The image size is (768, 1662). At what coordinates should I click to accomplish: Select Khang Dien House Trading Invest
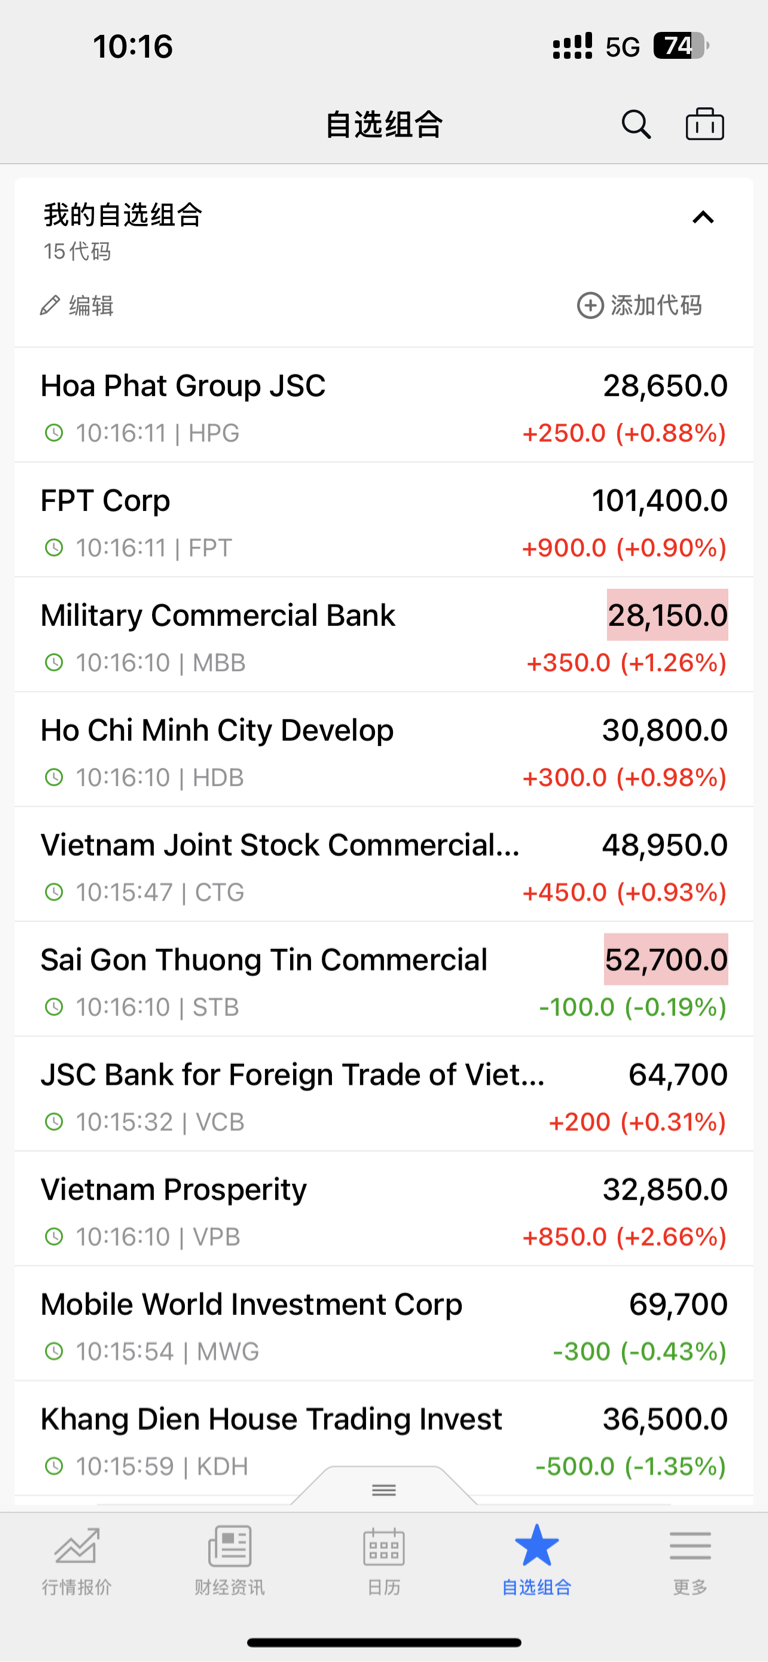384,1439
